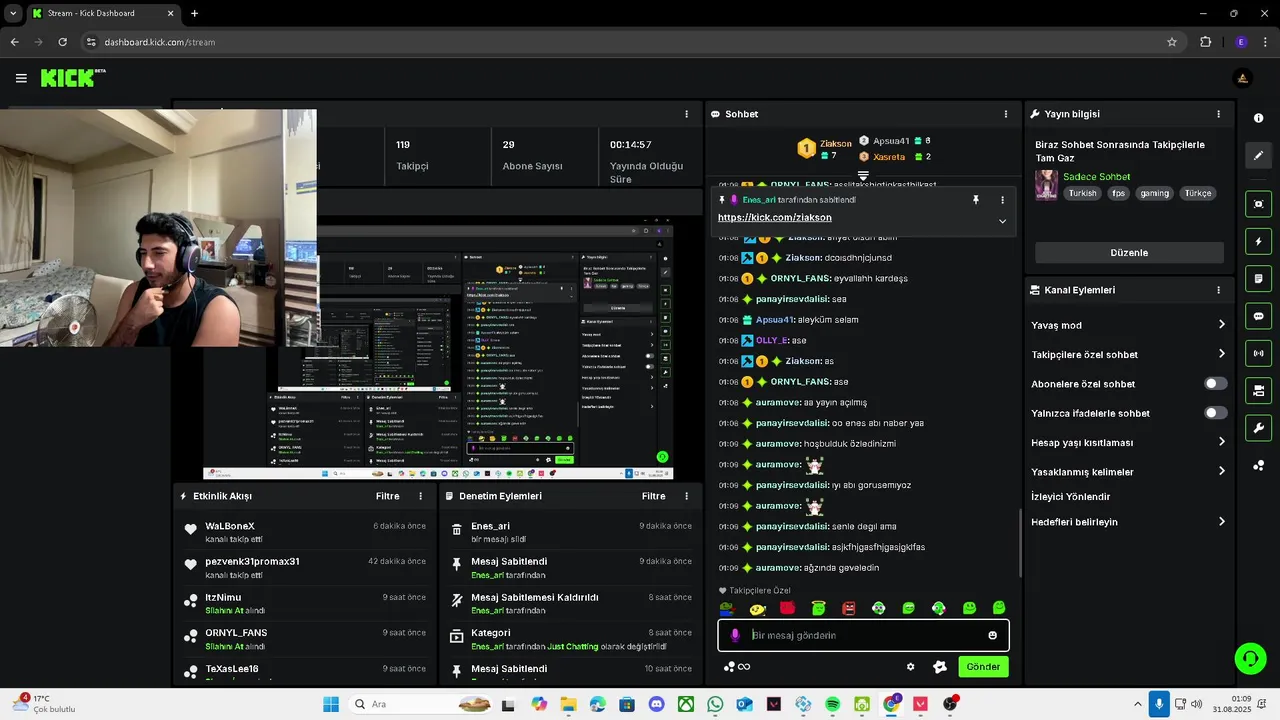Viewport: 1280px width, 720px height.
Task: Open Sohbet panel three-dot menu
Action: click(x=1006, y=114)
